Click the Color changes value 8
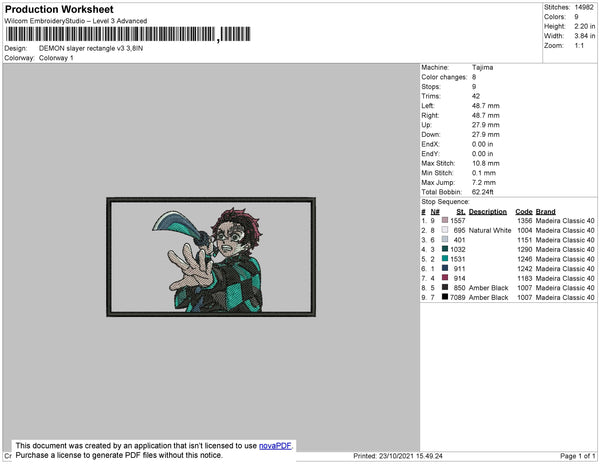Image resolution: width=600 pixels, height=464 pixels. pyautogui.click(x=474, y=77)
